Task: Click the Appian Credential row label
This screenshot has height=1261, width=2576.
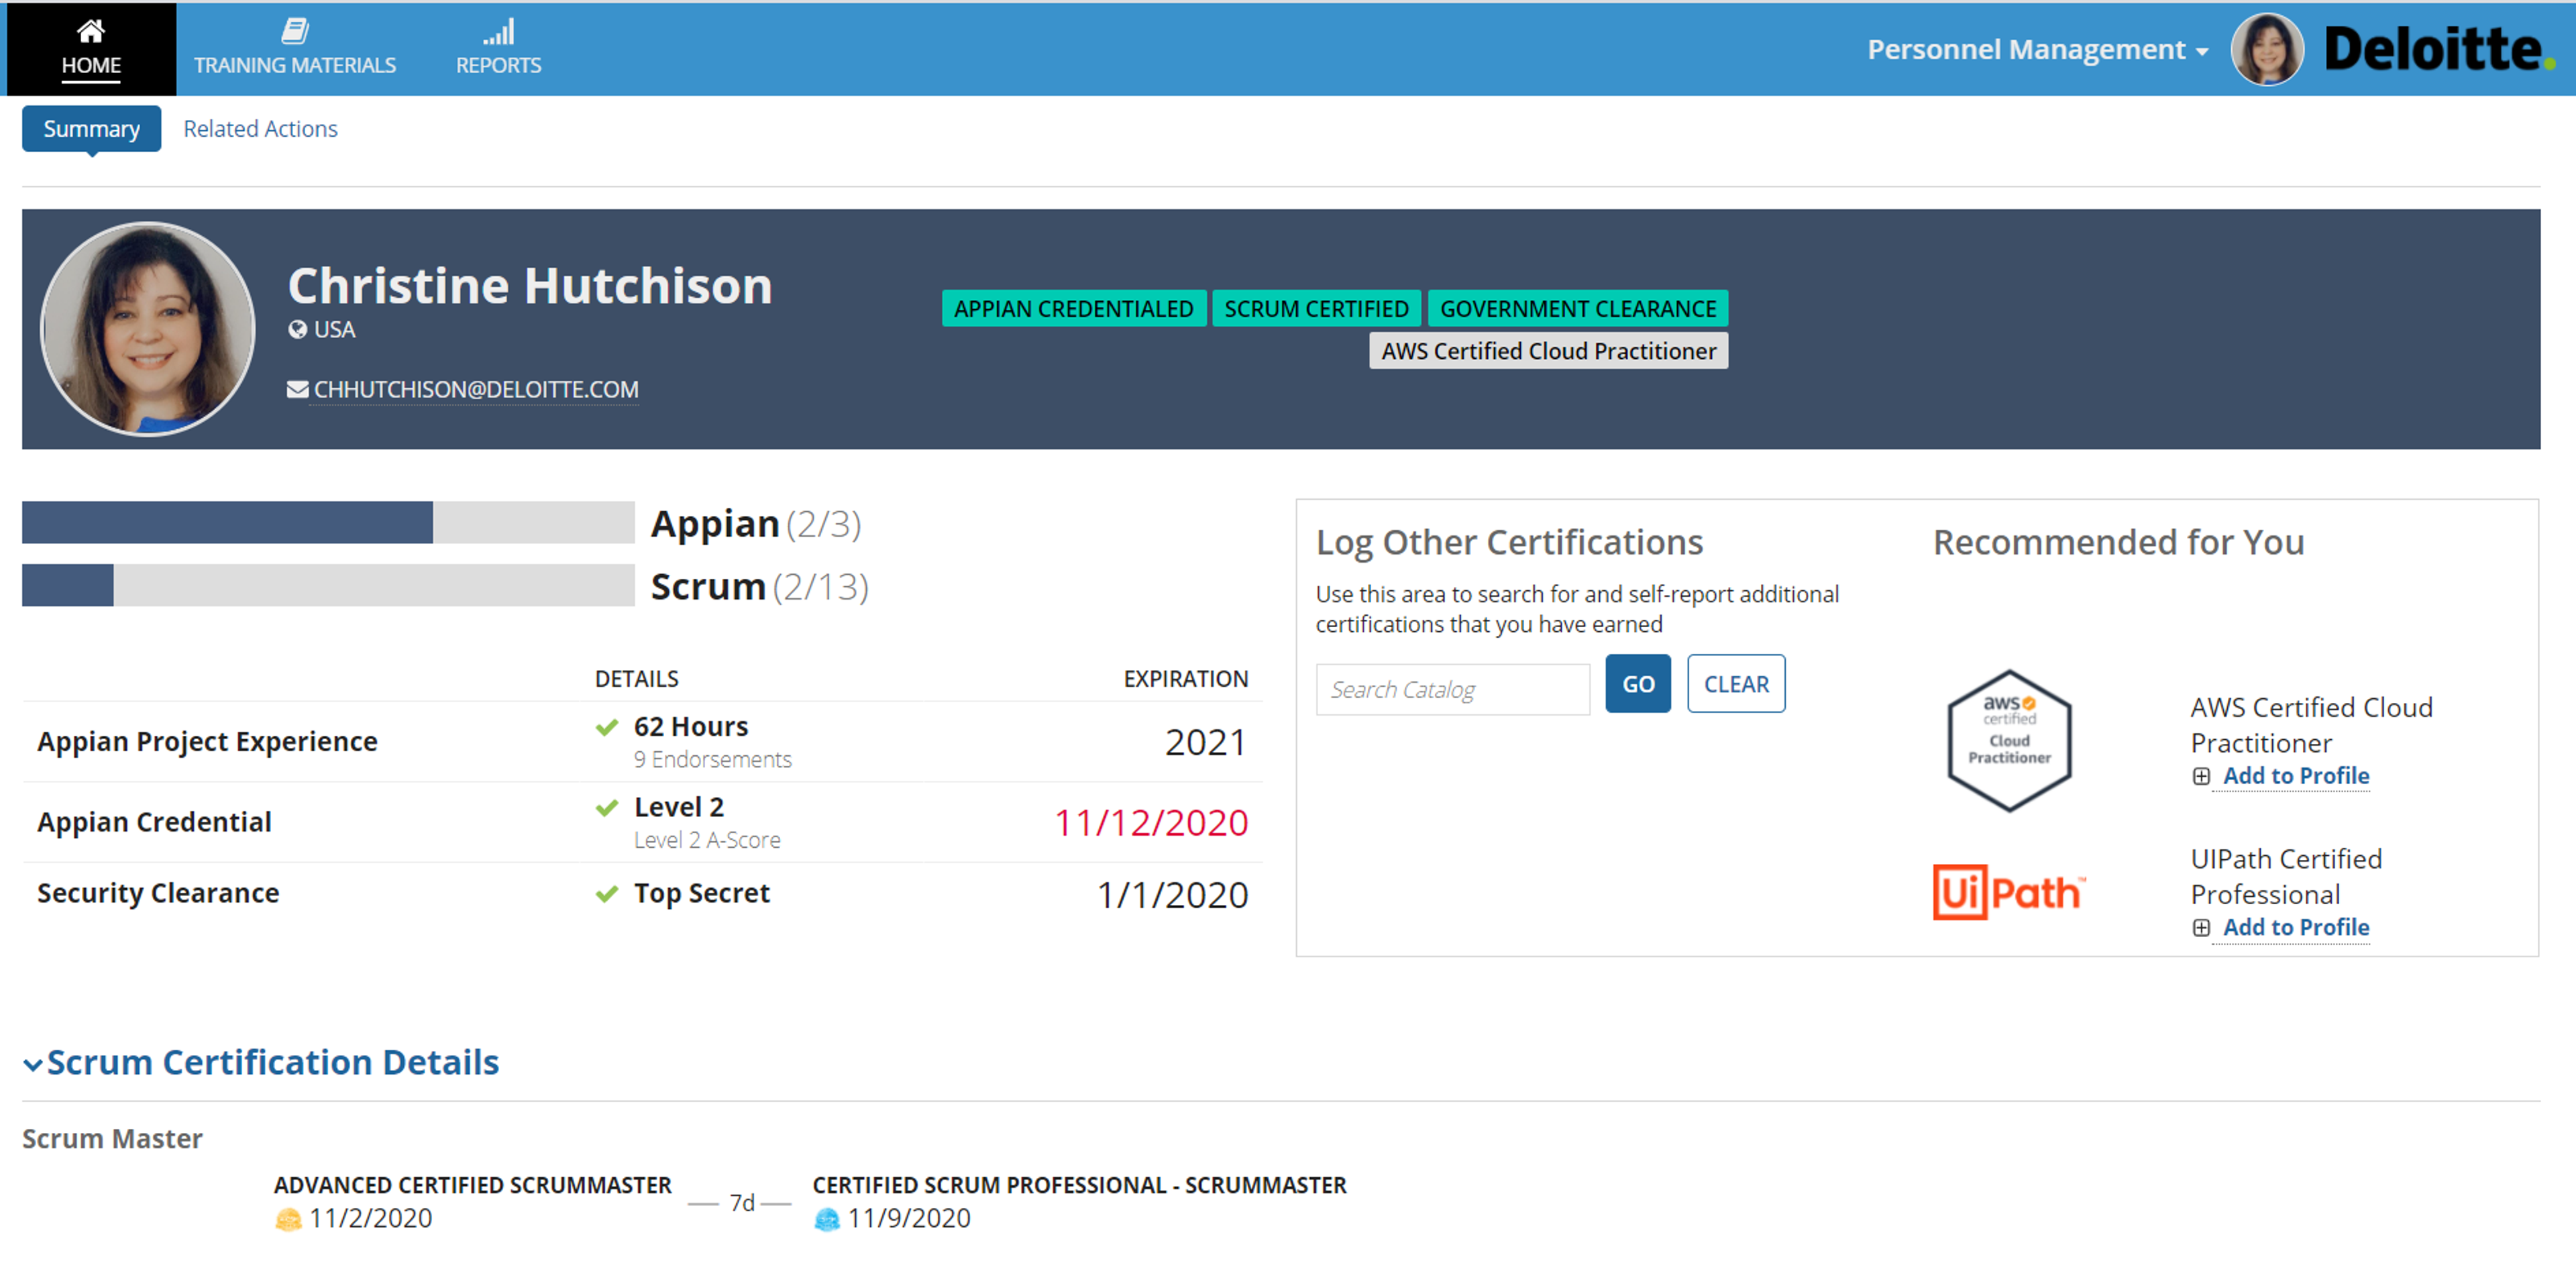Action: tap(154, 822)
